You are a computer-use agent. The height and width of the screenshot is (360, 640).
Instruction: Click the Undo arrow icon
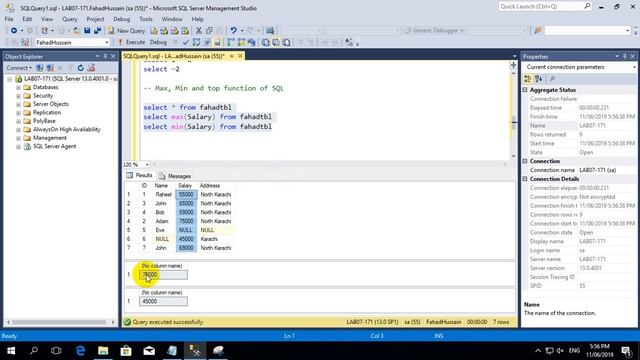(233, 31)
